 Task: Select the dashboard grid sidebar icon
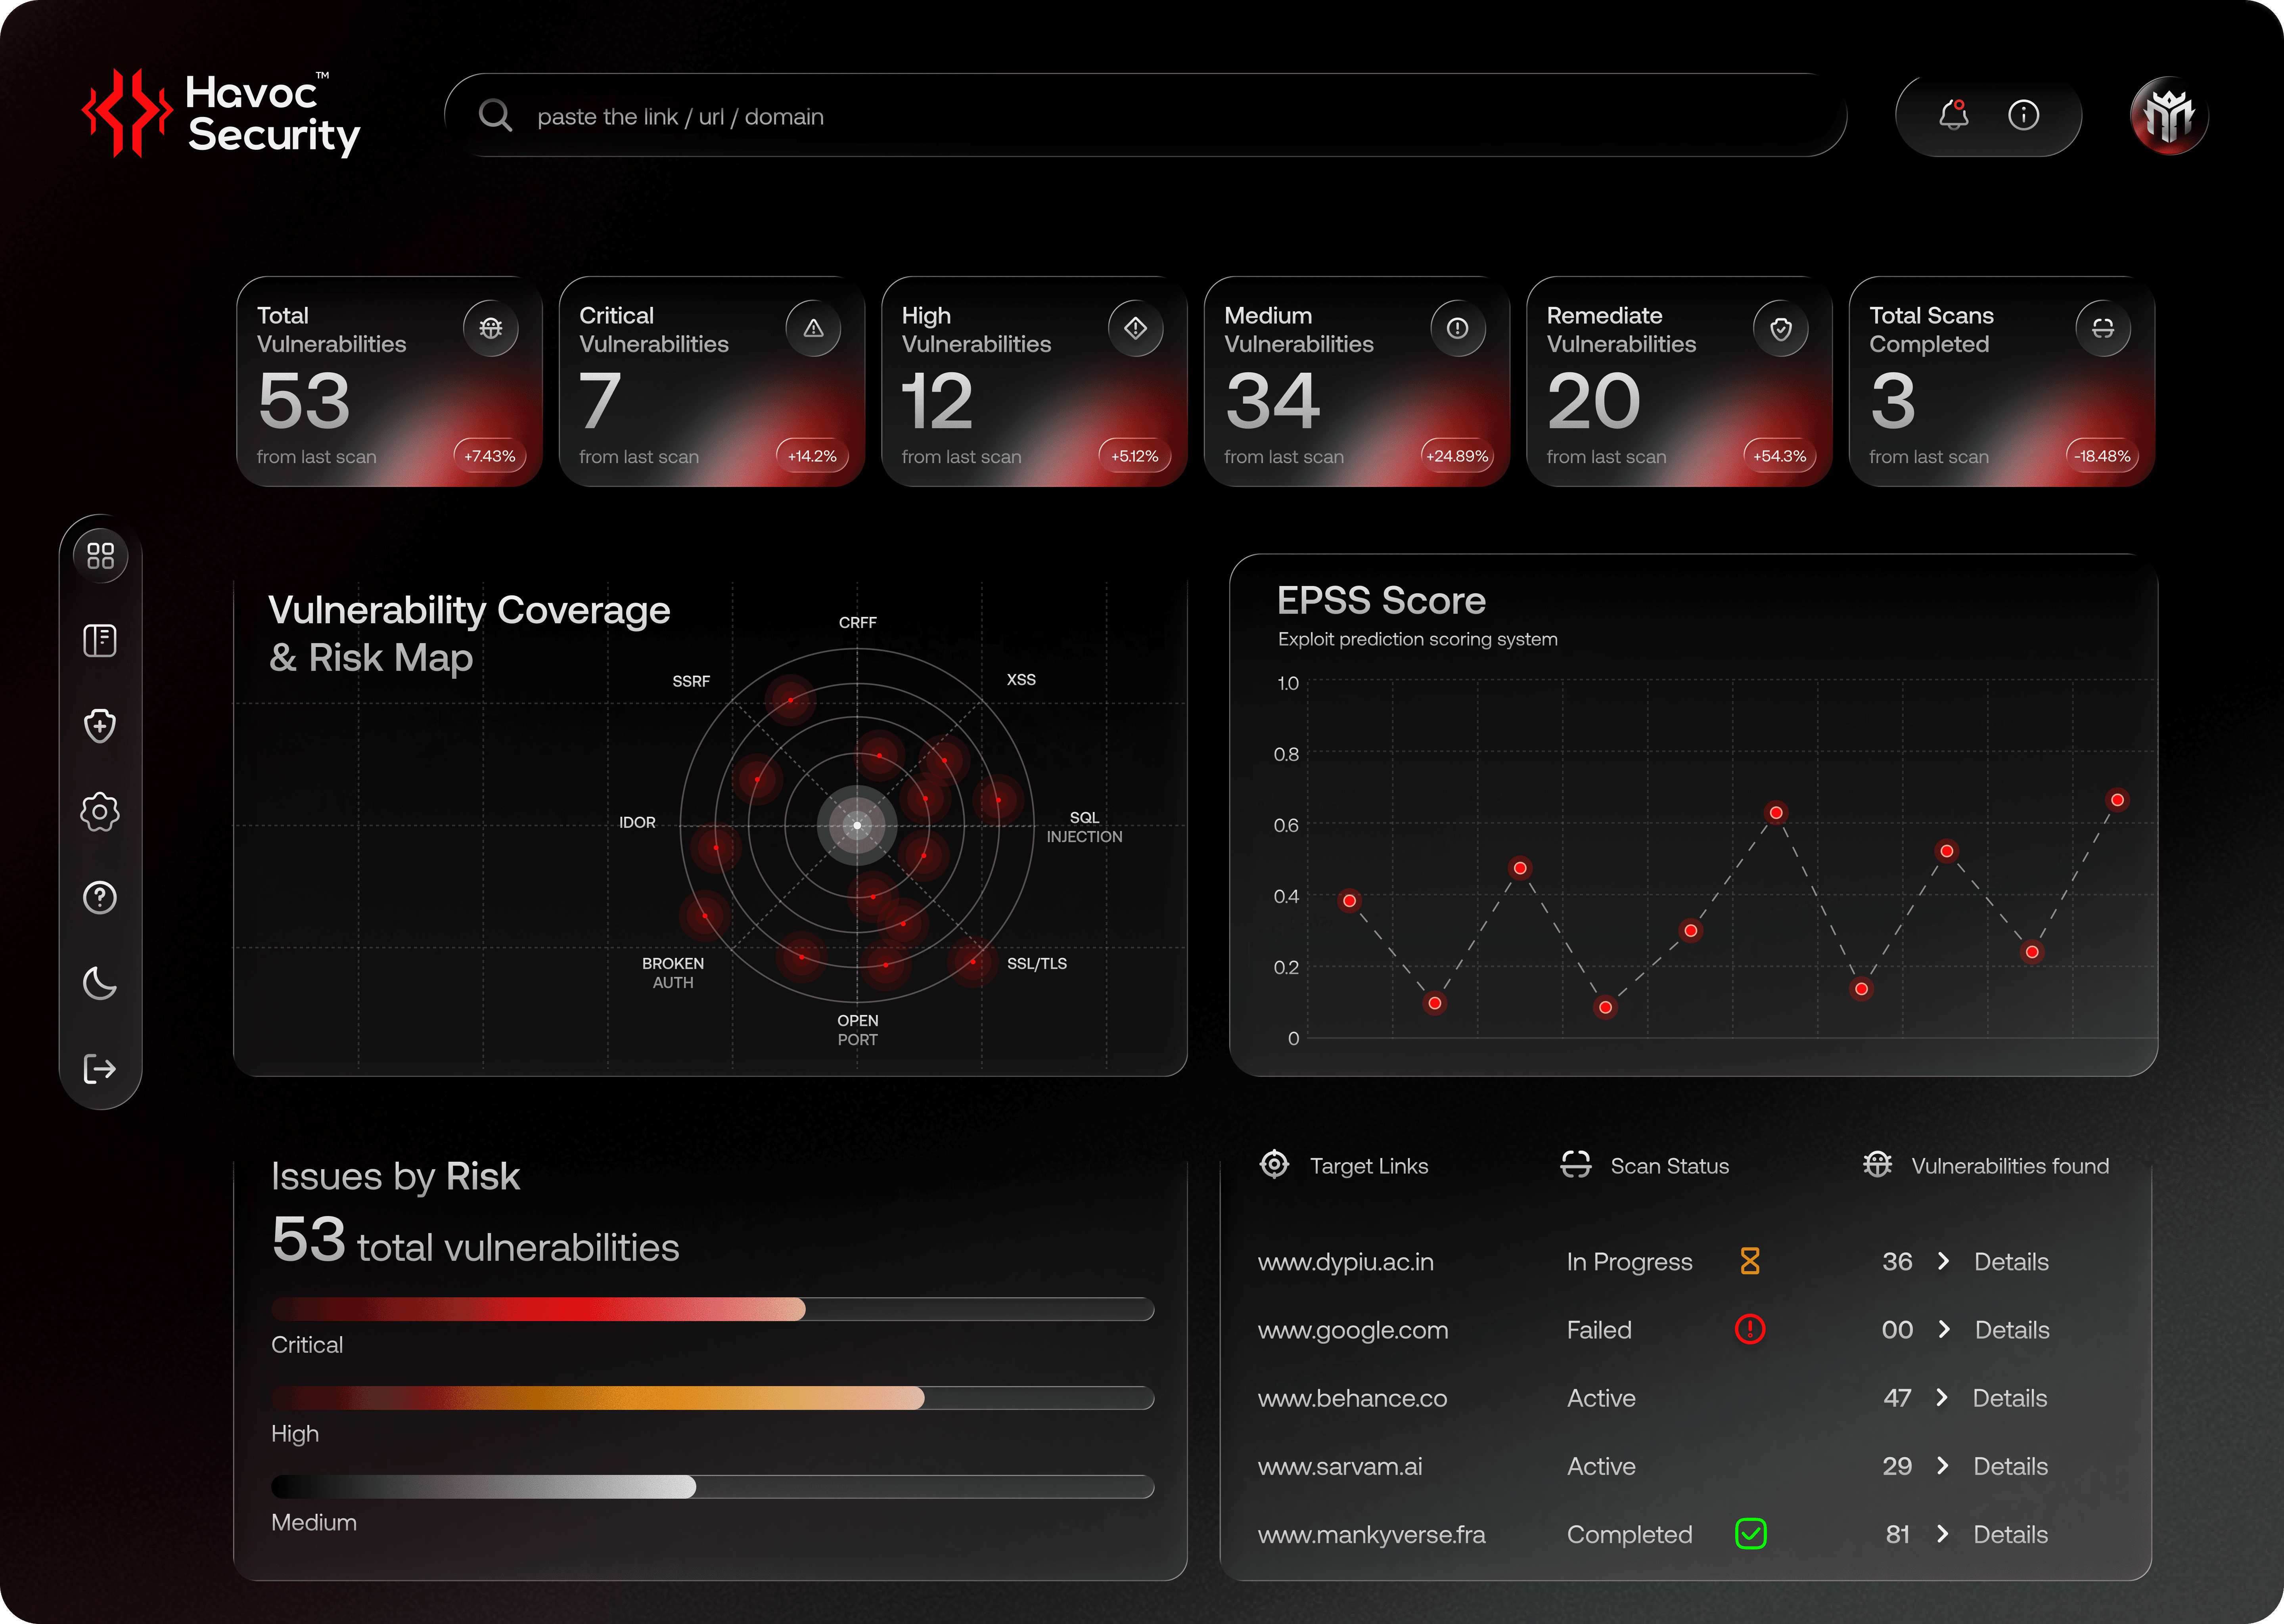coord(100,555)
